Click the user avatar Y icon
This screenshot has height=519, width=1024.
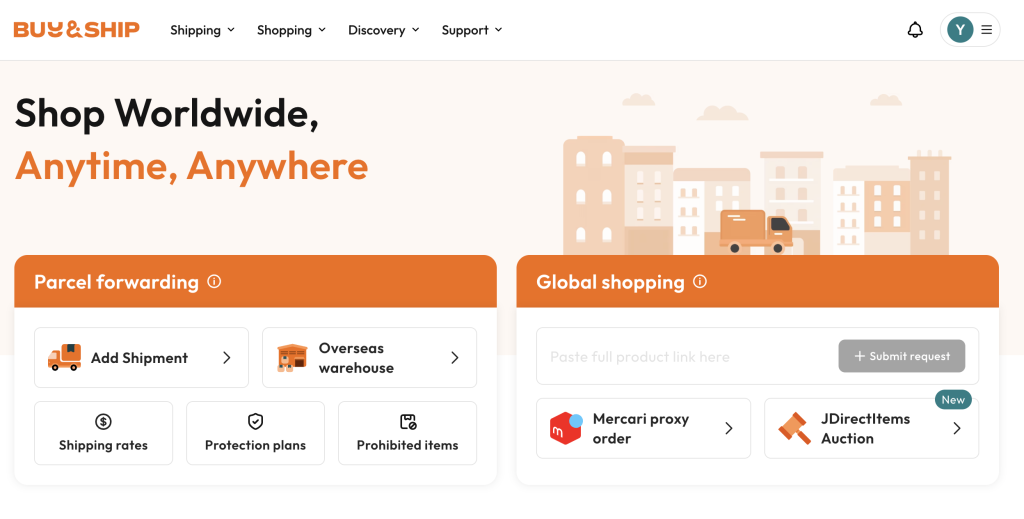960,30
